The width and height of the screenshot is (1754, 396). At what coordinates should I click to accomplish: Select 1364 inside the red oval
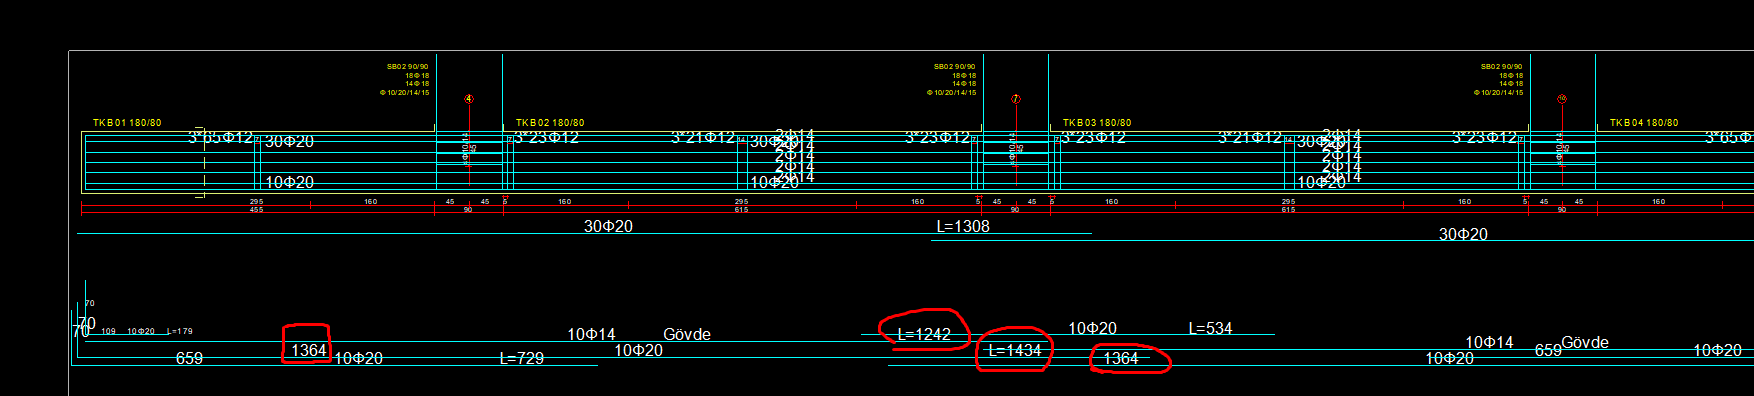tap(1121, 358)
